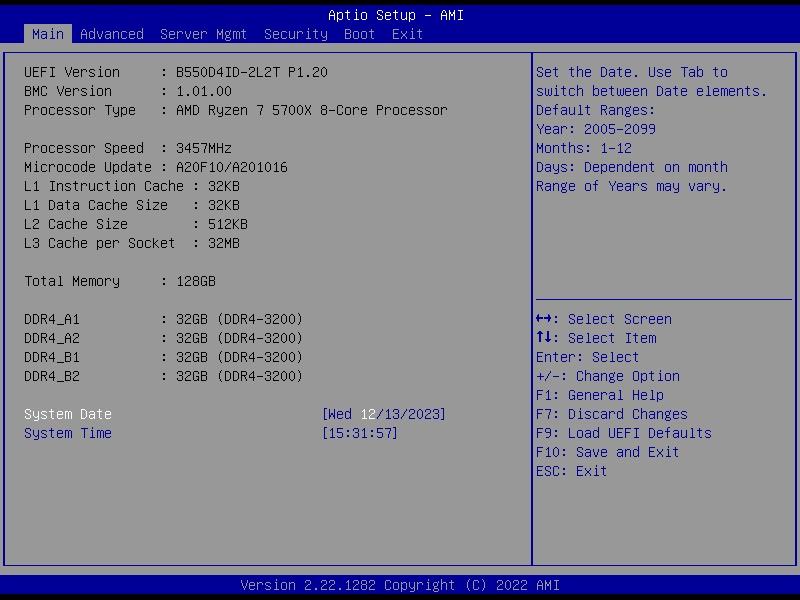Click the L1 Instruction Cache row
The image size is (800, 600).
(132, 186)
